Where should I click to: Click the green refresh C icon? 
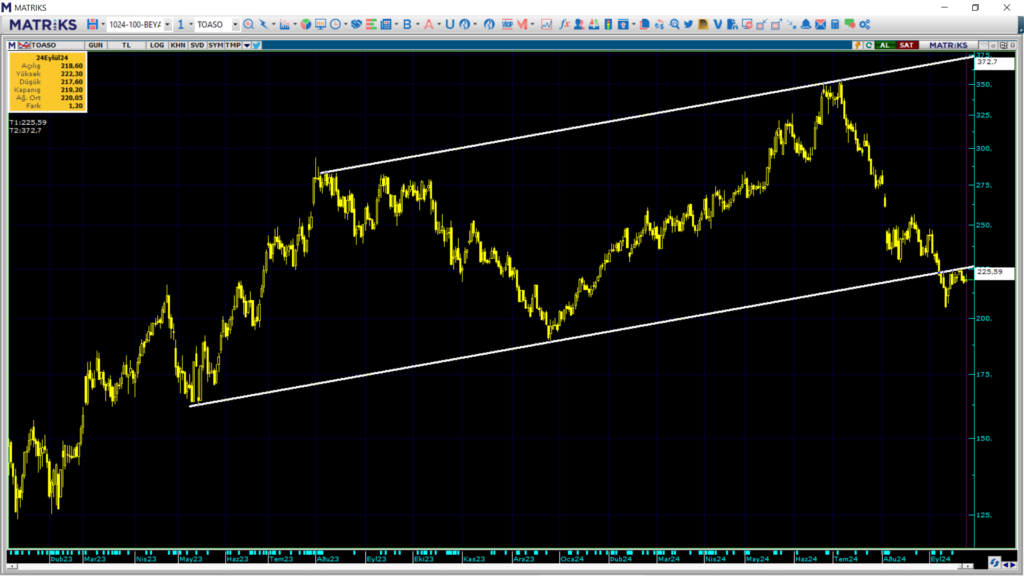[x=869, y=45]
